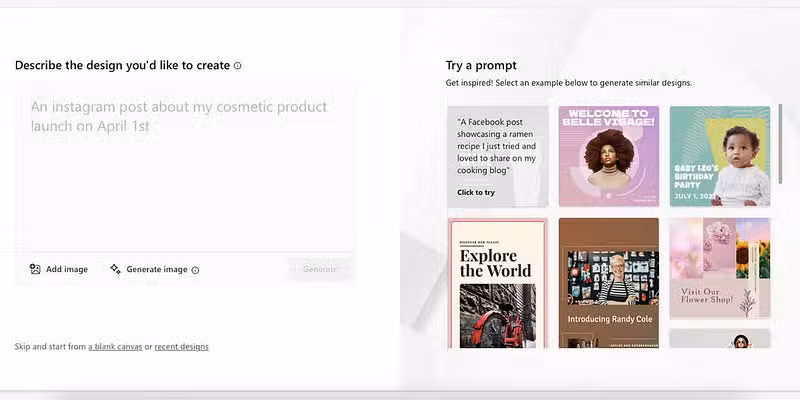The height and width of the screenshot is (400, 800).
Task: Follow the 'recent designs' link
Action: tap(181, 347)
